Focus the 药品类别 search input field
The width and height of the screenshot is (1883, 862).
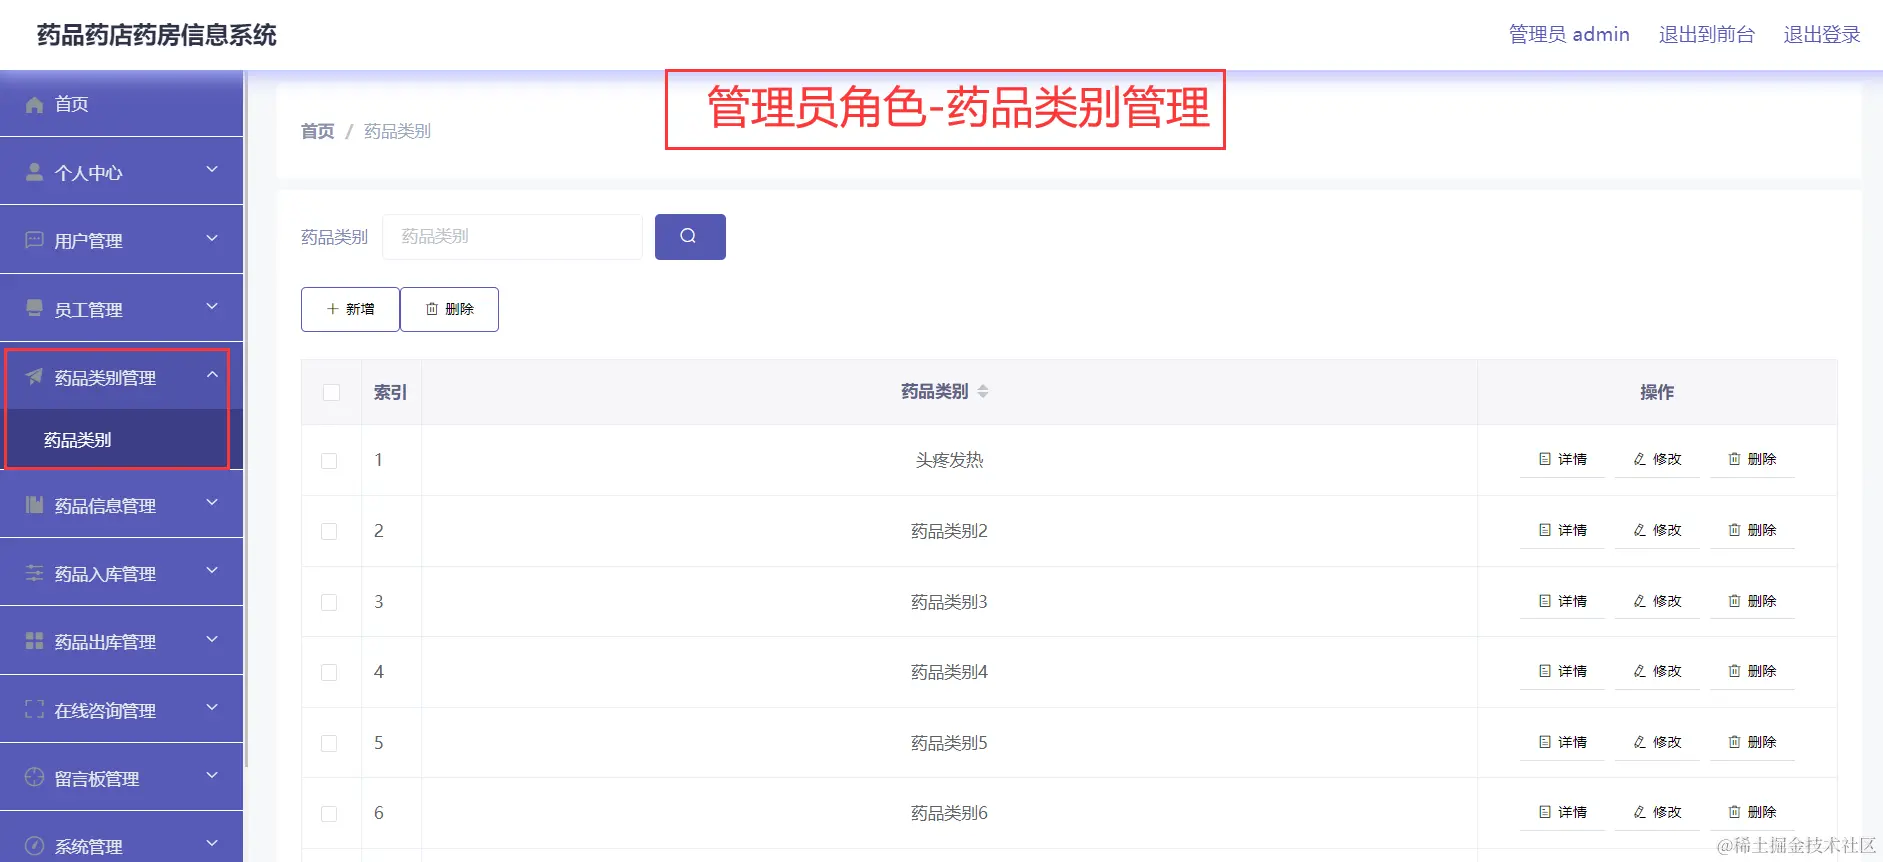[x=512, y=237]
